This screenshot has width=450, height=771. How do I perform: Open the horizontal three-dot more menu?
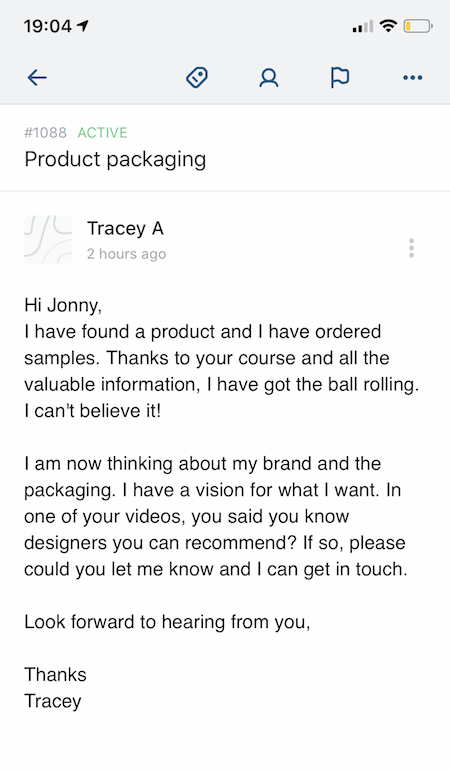pyautogui.click(x=412, y=78)
